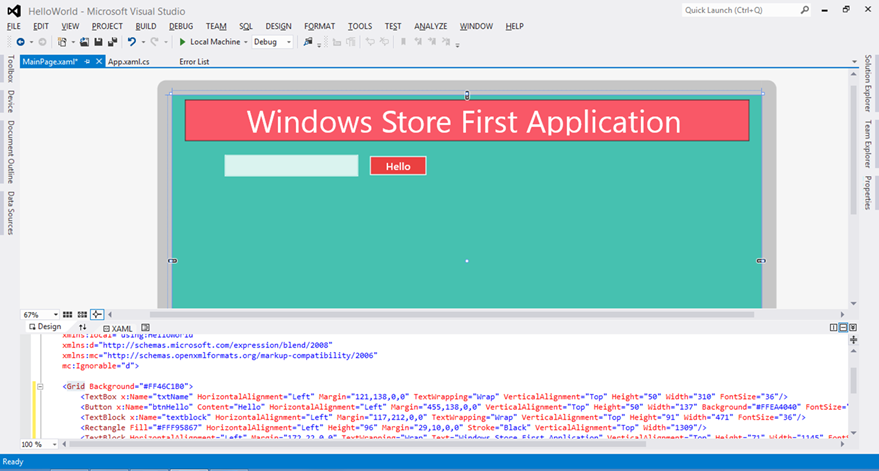Open the TOOLS menu

coord(360,26)
